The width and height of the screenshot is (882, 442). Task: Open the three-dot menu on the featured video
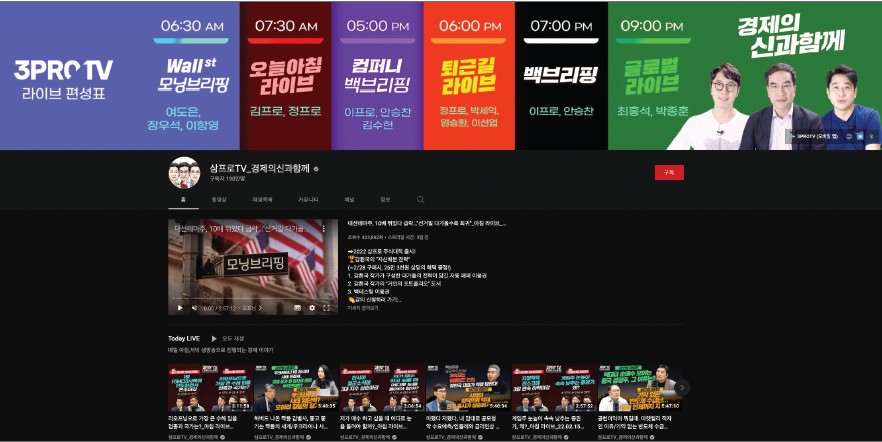[x=323, y=229]
